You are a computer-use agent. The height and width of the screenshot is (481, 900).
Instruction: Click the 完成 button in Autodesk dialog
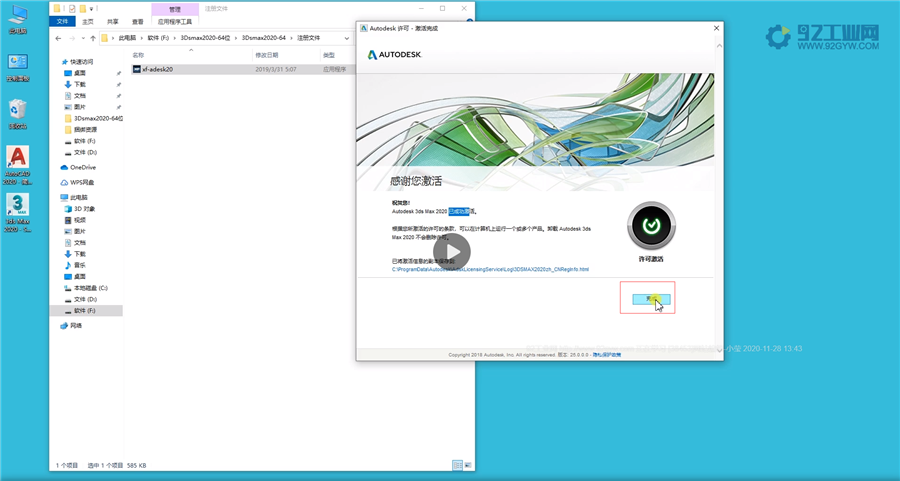point(651,299)
